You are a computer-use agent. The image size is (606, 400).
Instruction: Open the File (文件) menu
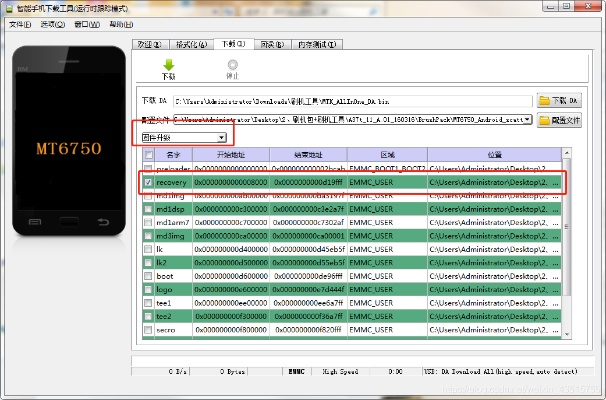(x=20, y=24)
